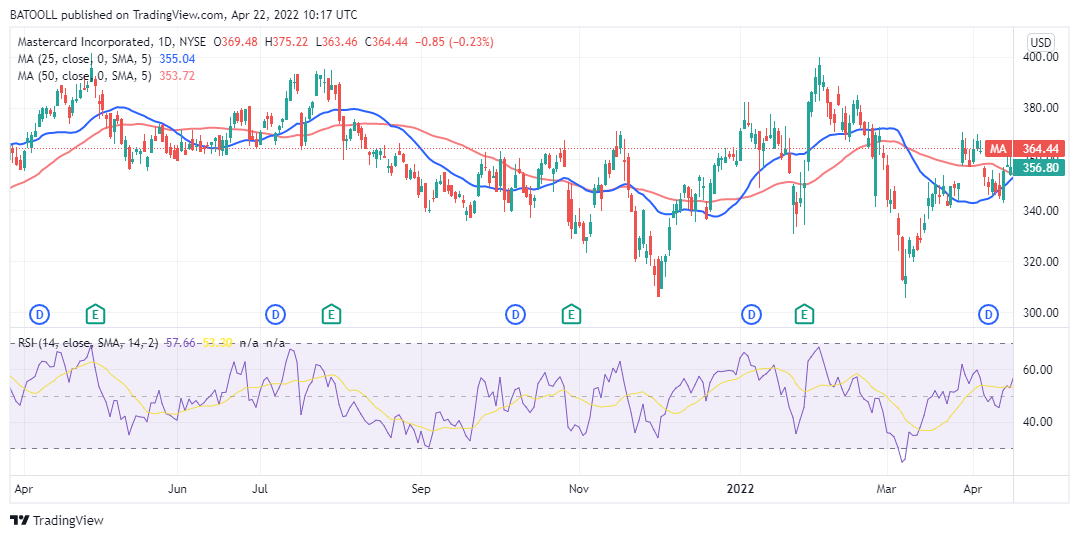The height and width of the screenshot is (538, 1079).
Task: Click the USD currency button
Action: coord(1039,41)
